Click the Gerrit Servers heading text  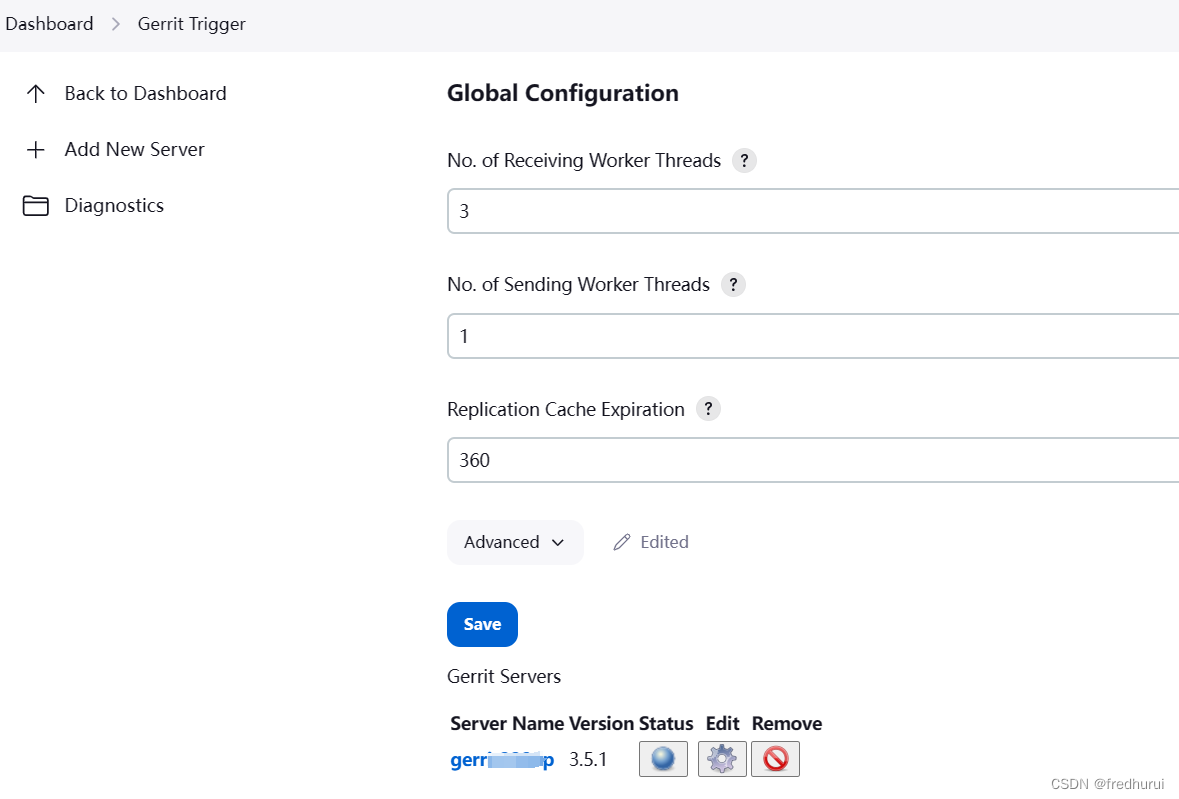click(504, 676)
